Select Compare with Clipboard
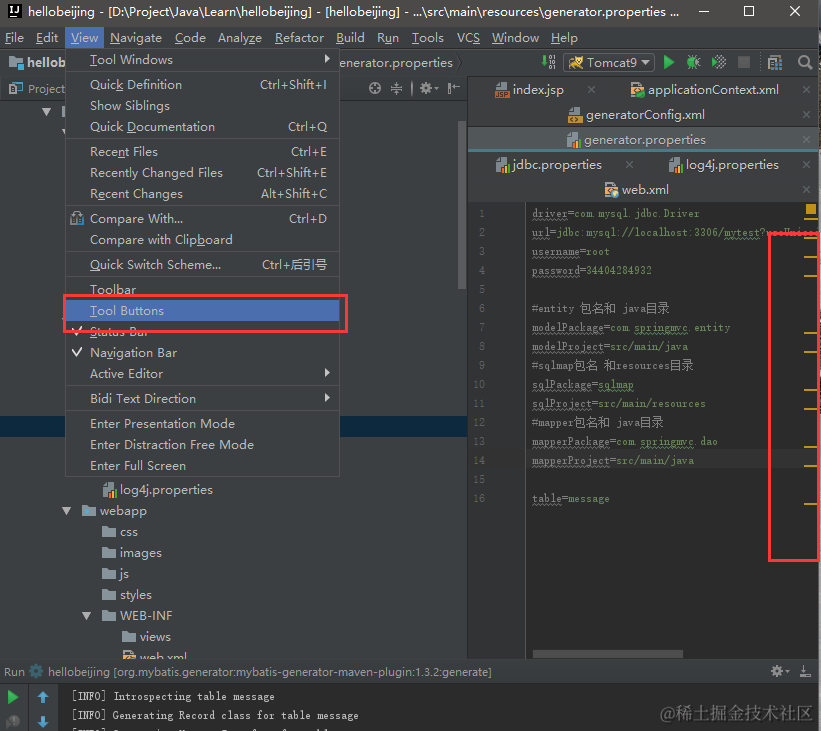 [x=164, y=239]
